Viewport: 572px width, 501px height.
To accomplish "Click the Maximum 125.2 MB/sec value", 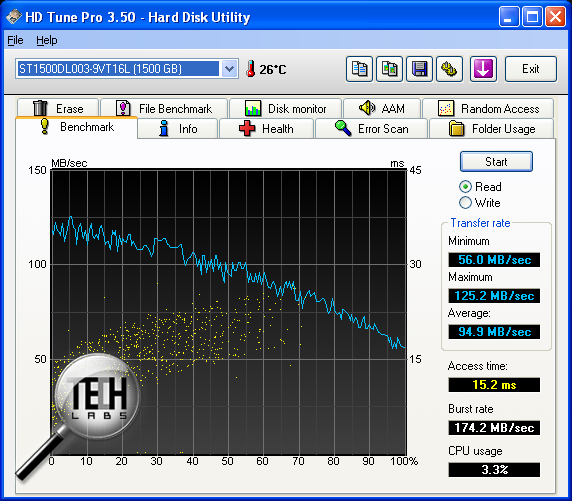I will click(494, 296).
